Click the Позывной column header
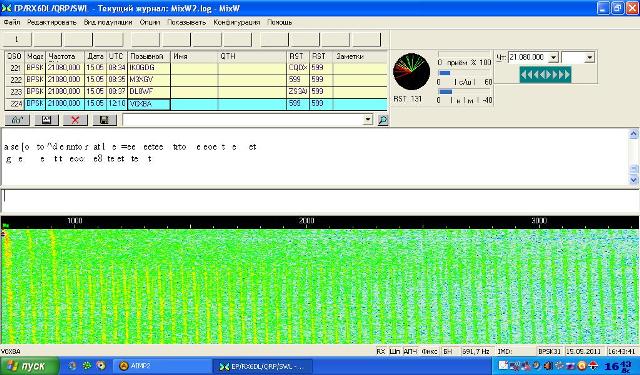 point(149,56)
